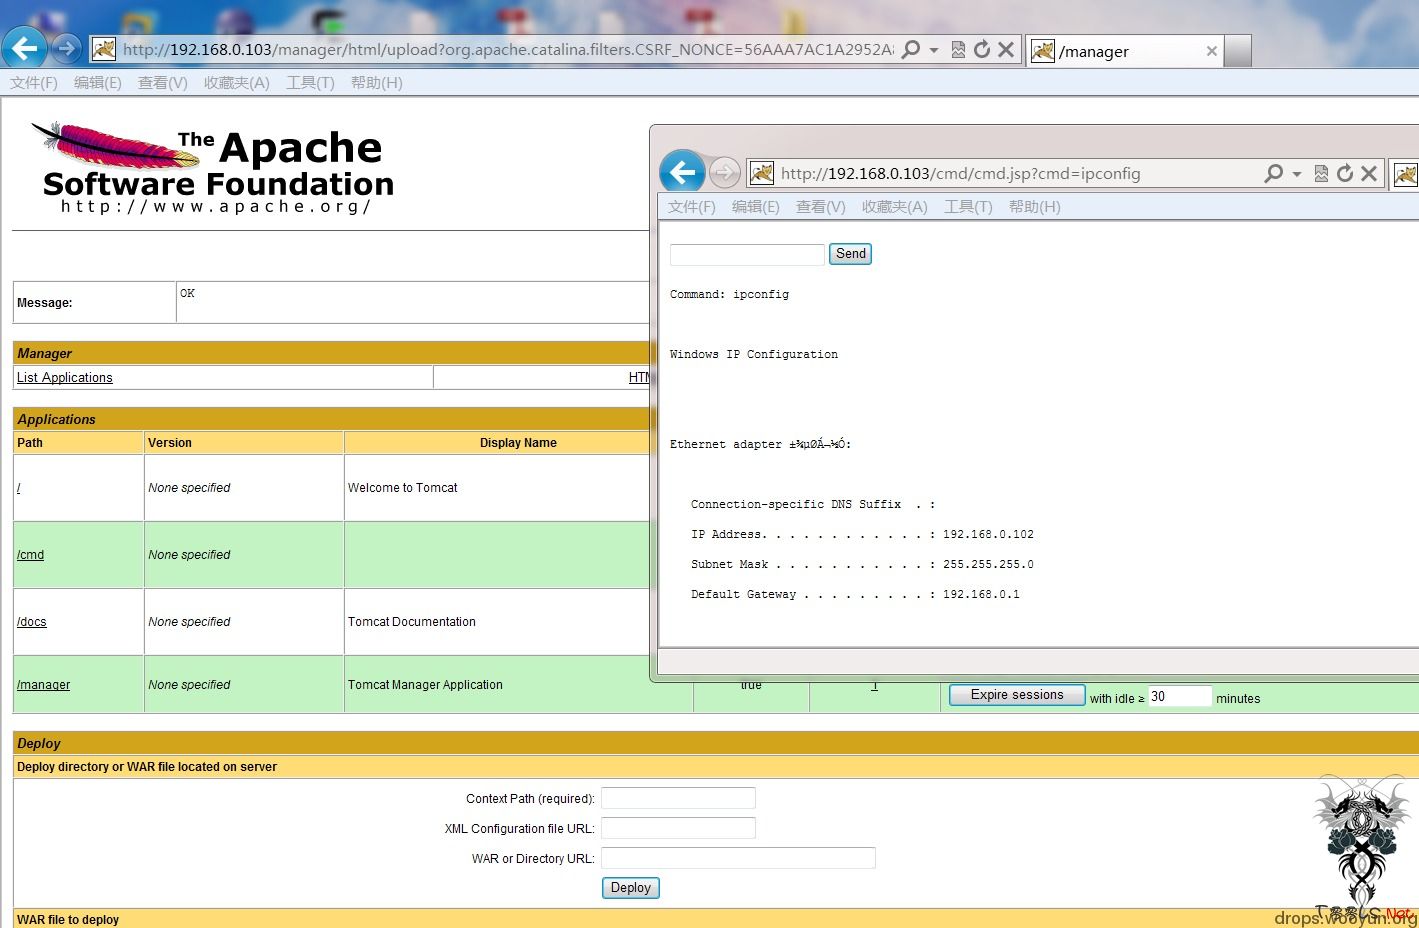1419x928 pixels.
Task: Open 收藏夹(A) menu in main window
Action: [237, 83]
